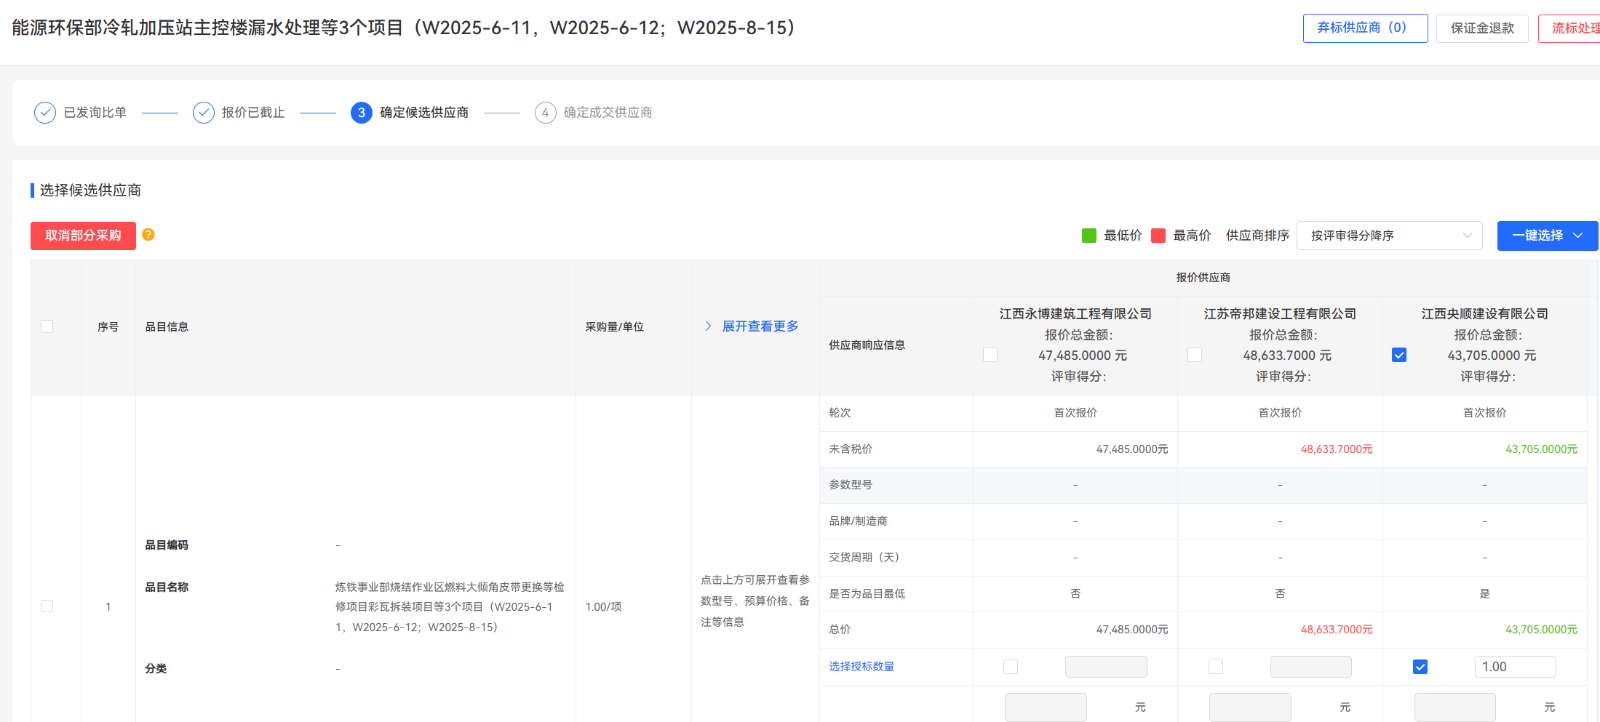
Task: Go to the 报价已截止 step
Action: (253, 113)
